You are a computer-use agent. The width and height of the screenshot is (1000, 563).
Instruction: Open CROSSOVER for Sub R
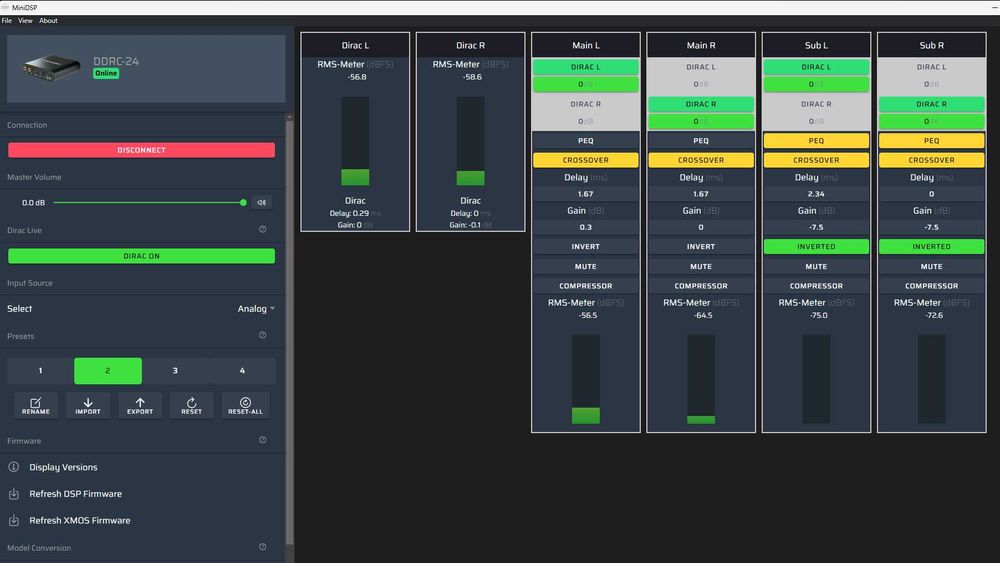coord(932,160)
